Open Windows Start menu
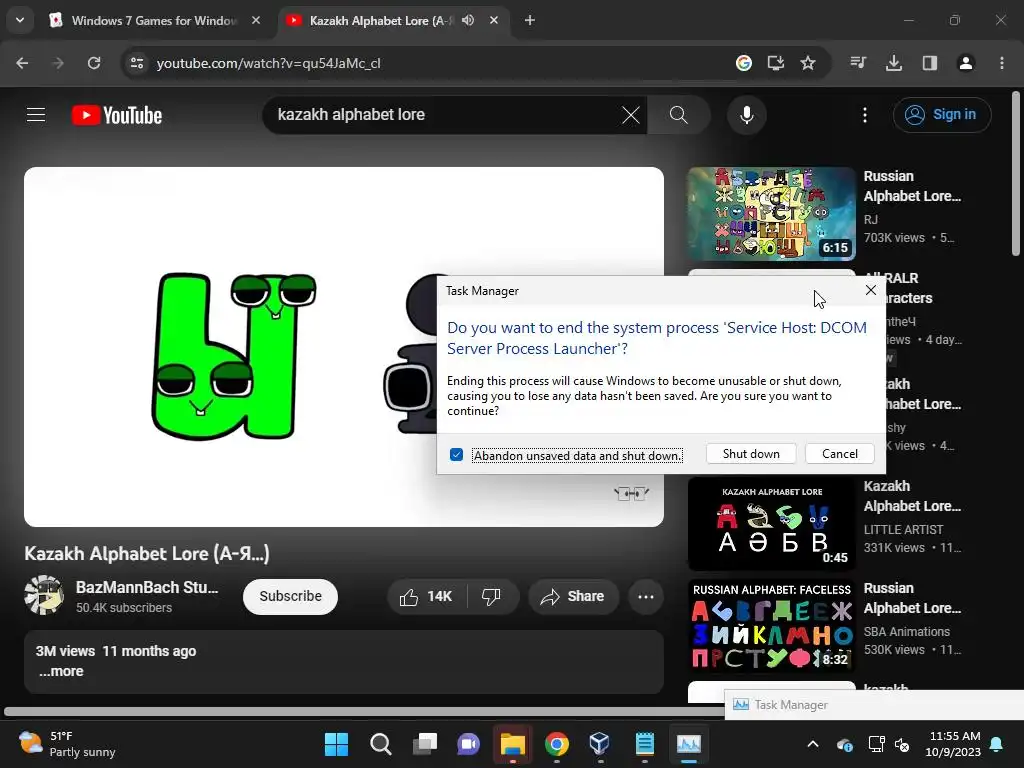The height and width of the screenshot is (768, 1024). click(x=336, y=744)
